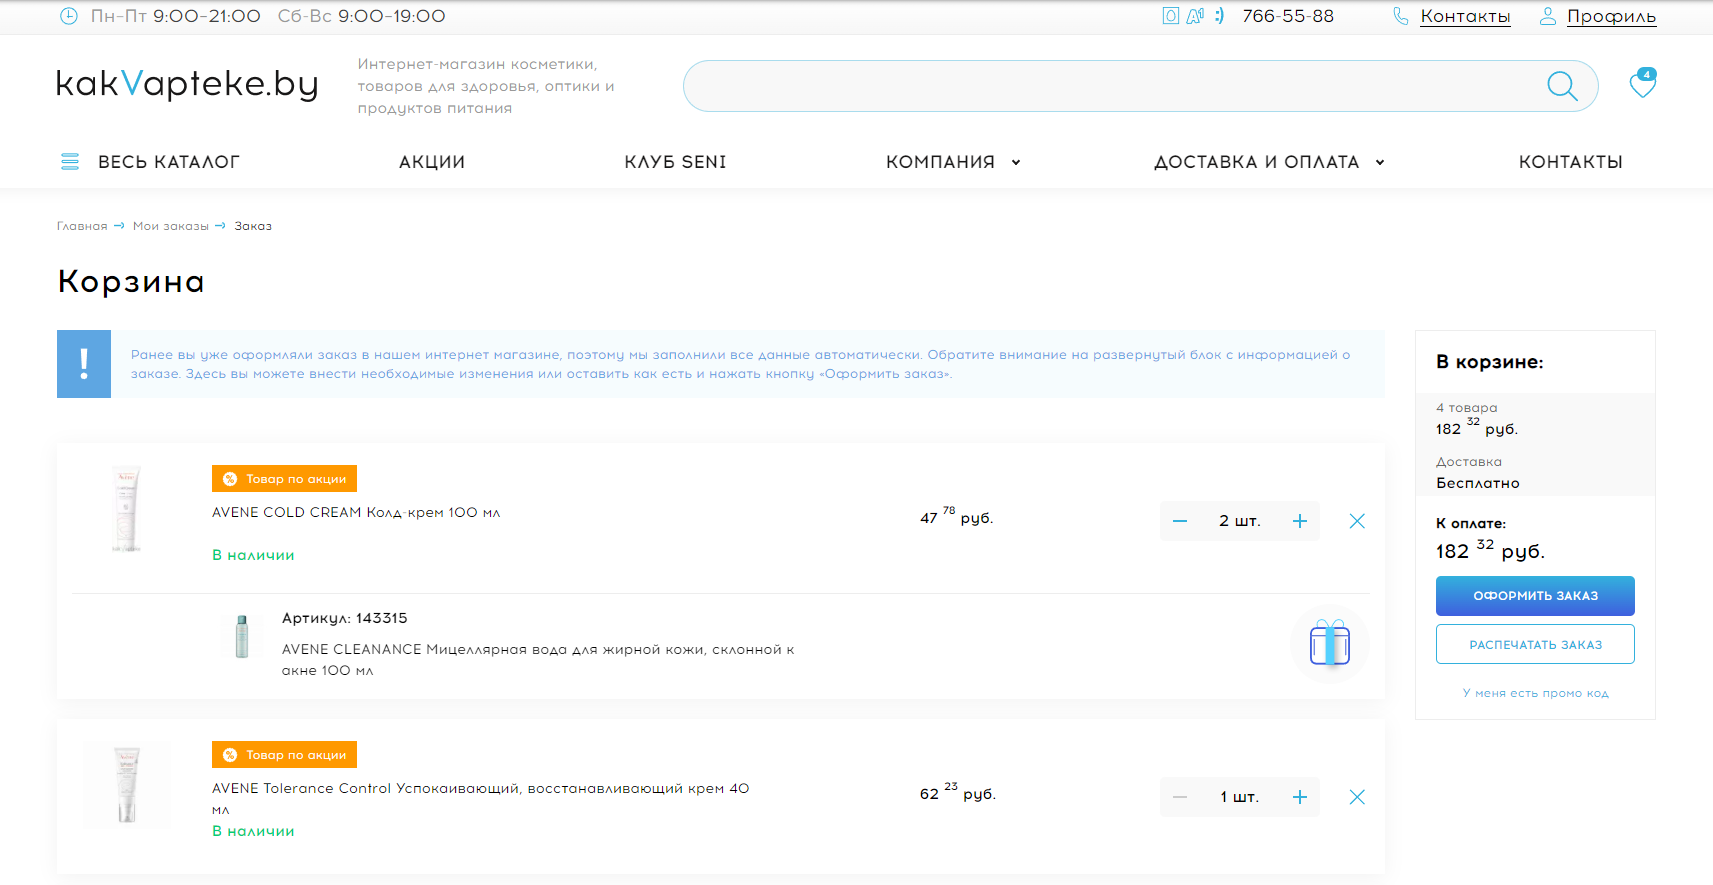Open the AVENE Tolerance Control product title
Screen dimensions: 1713x885
click(x=480, y=798)
